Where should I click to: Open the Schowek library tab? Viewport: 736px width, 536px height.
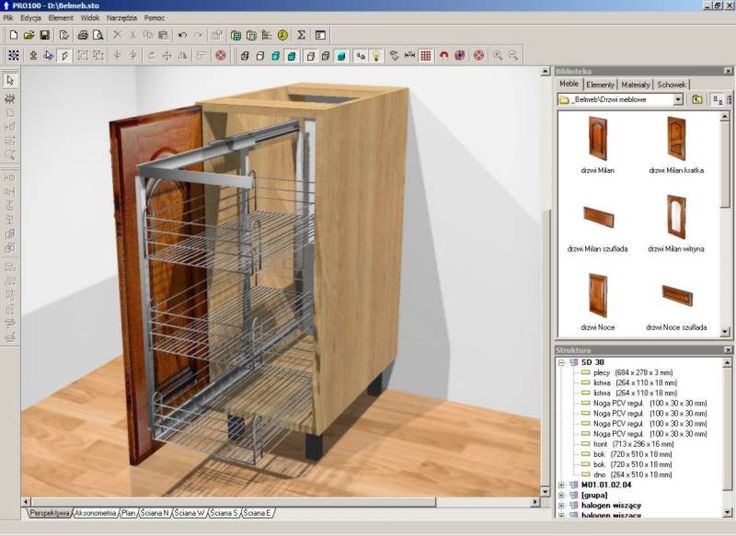point(671,84)
